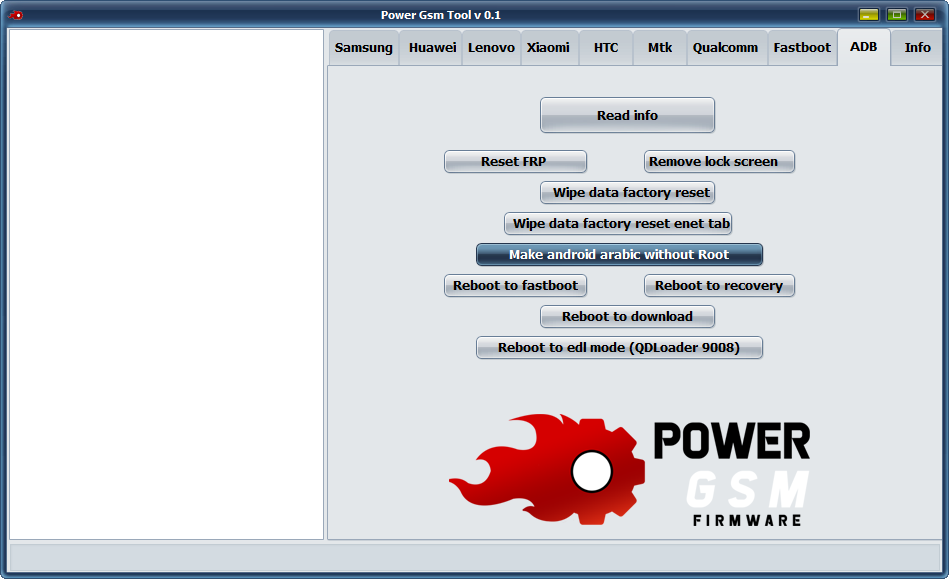Select the Mtk tab
Viewport: 949px width, 579px height.
click(659, 47)
